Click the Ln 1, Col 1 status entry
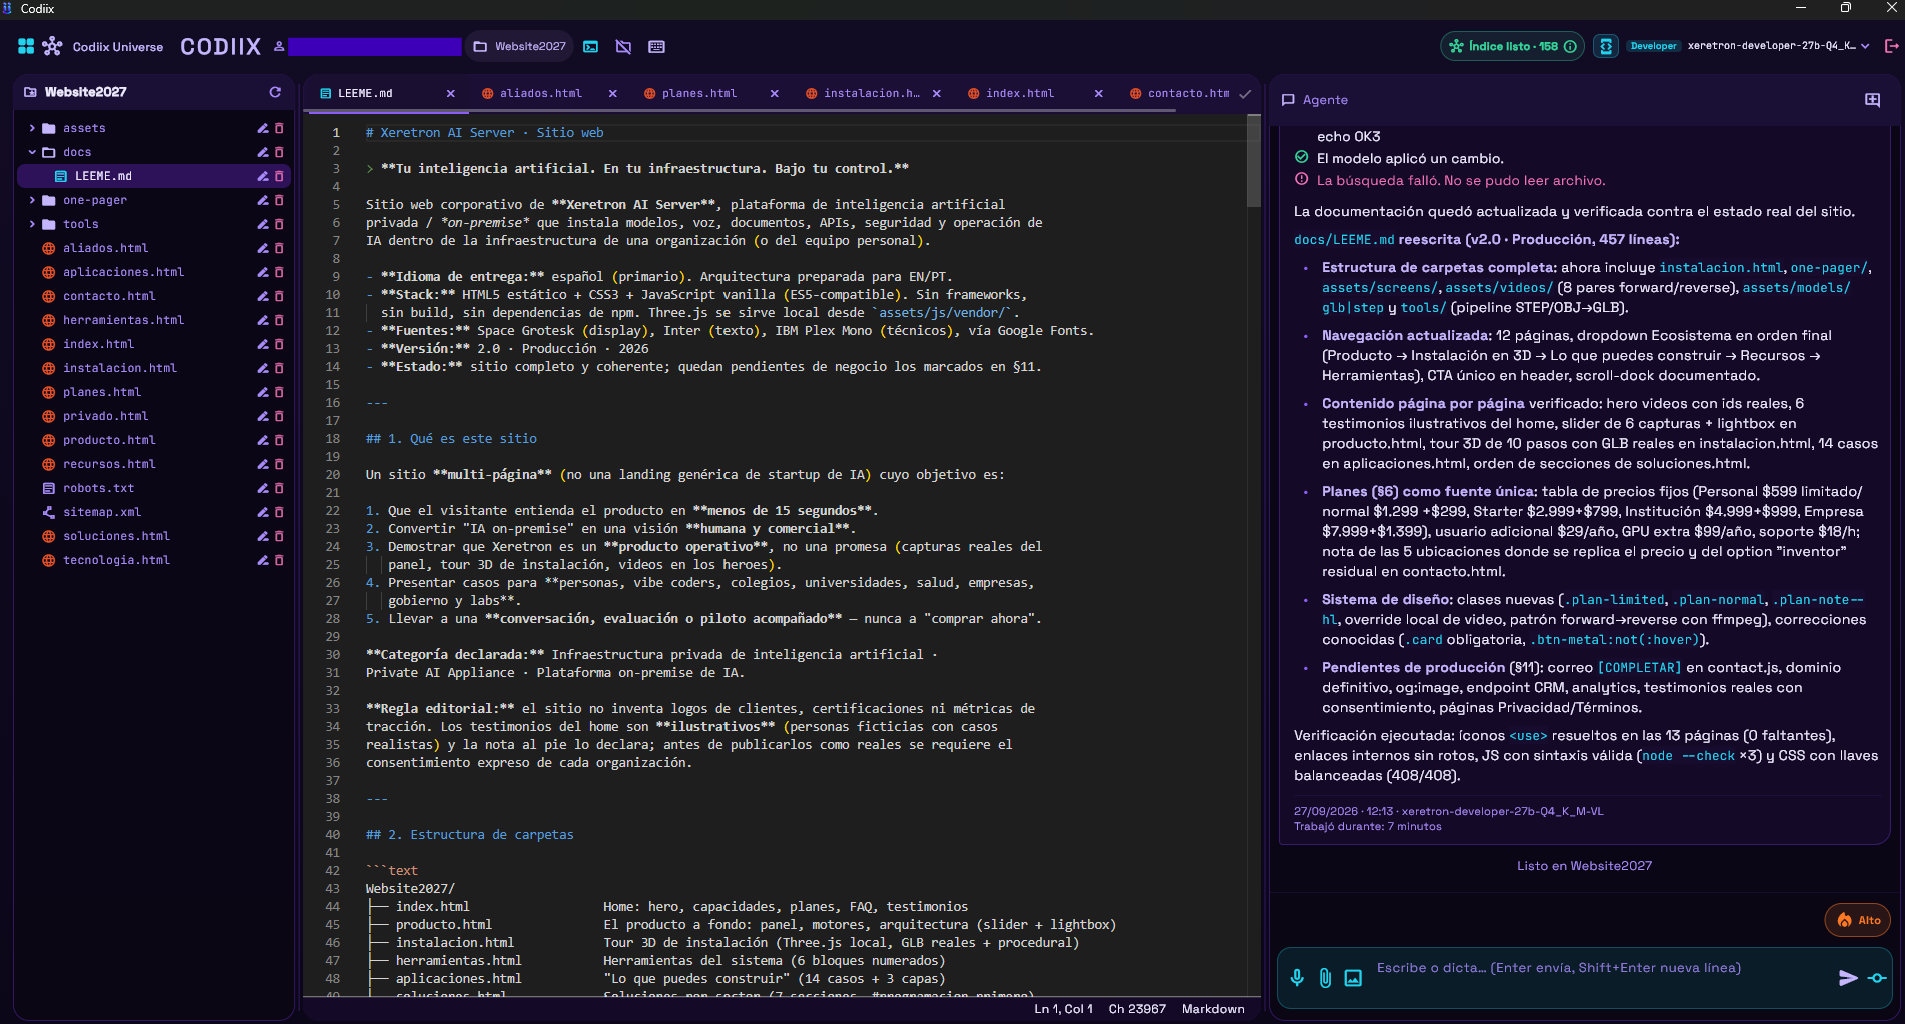This screenshot has height=1024, width=1905. click(x=1063, y=1009)
